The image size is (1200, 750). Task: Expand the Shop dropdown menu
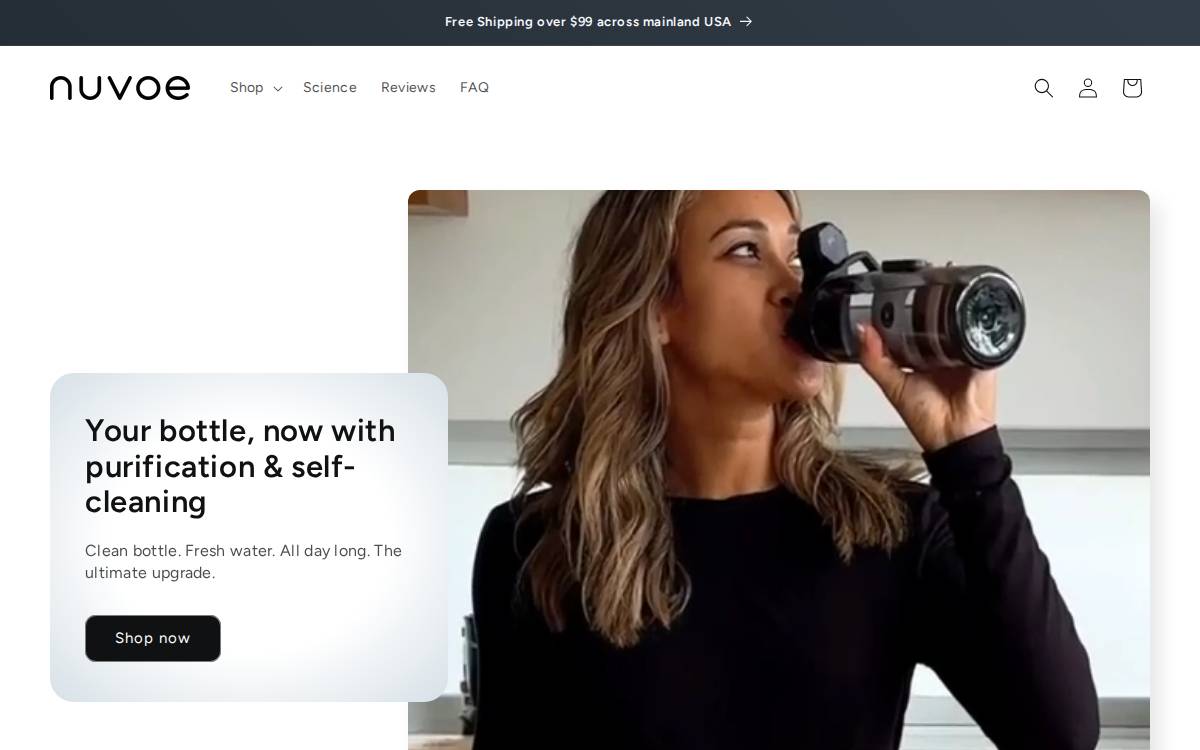click(256, 88)
